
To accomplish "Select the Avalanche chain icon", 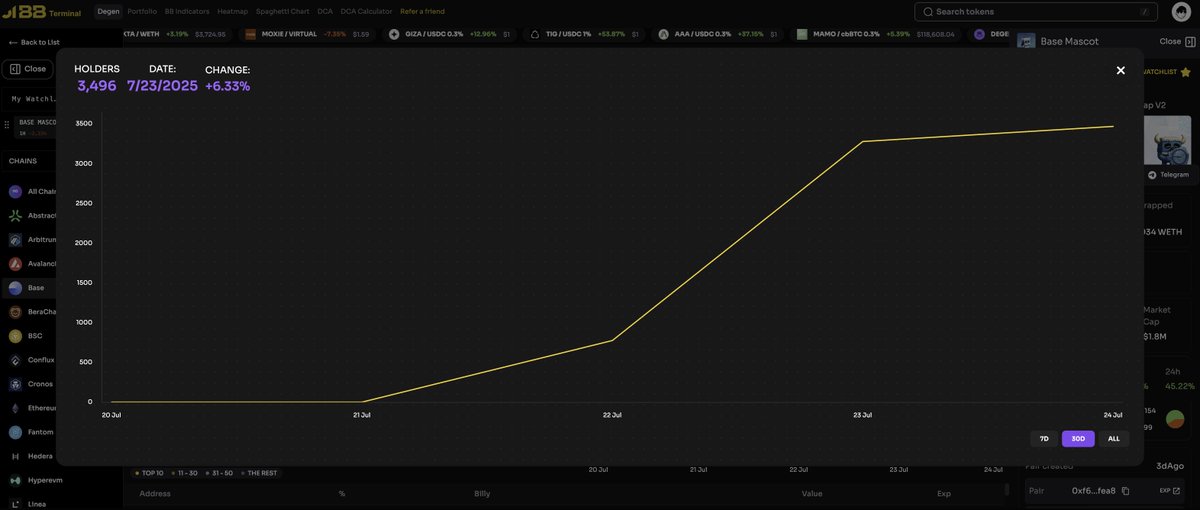I will coord(15,264).
